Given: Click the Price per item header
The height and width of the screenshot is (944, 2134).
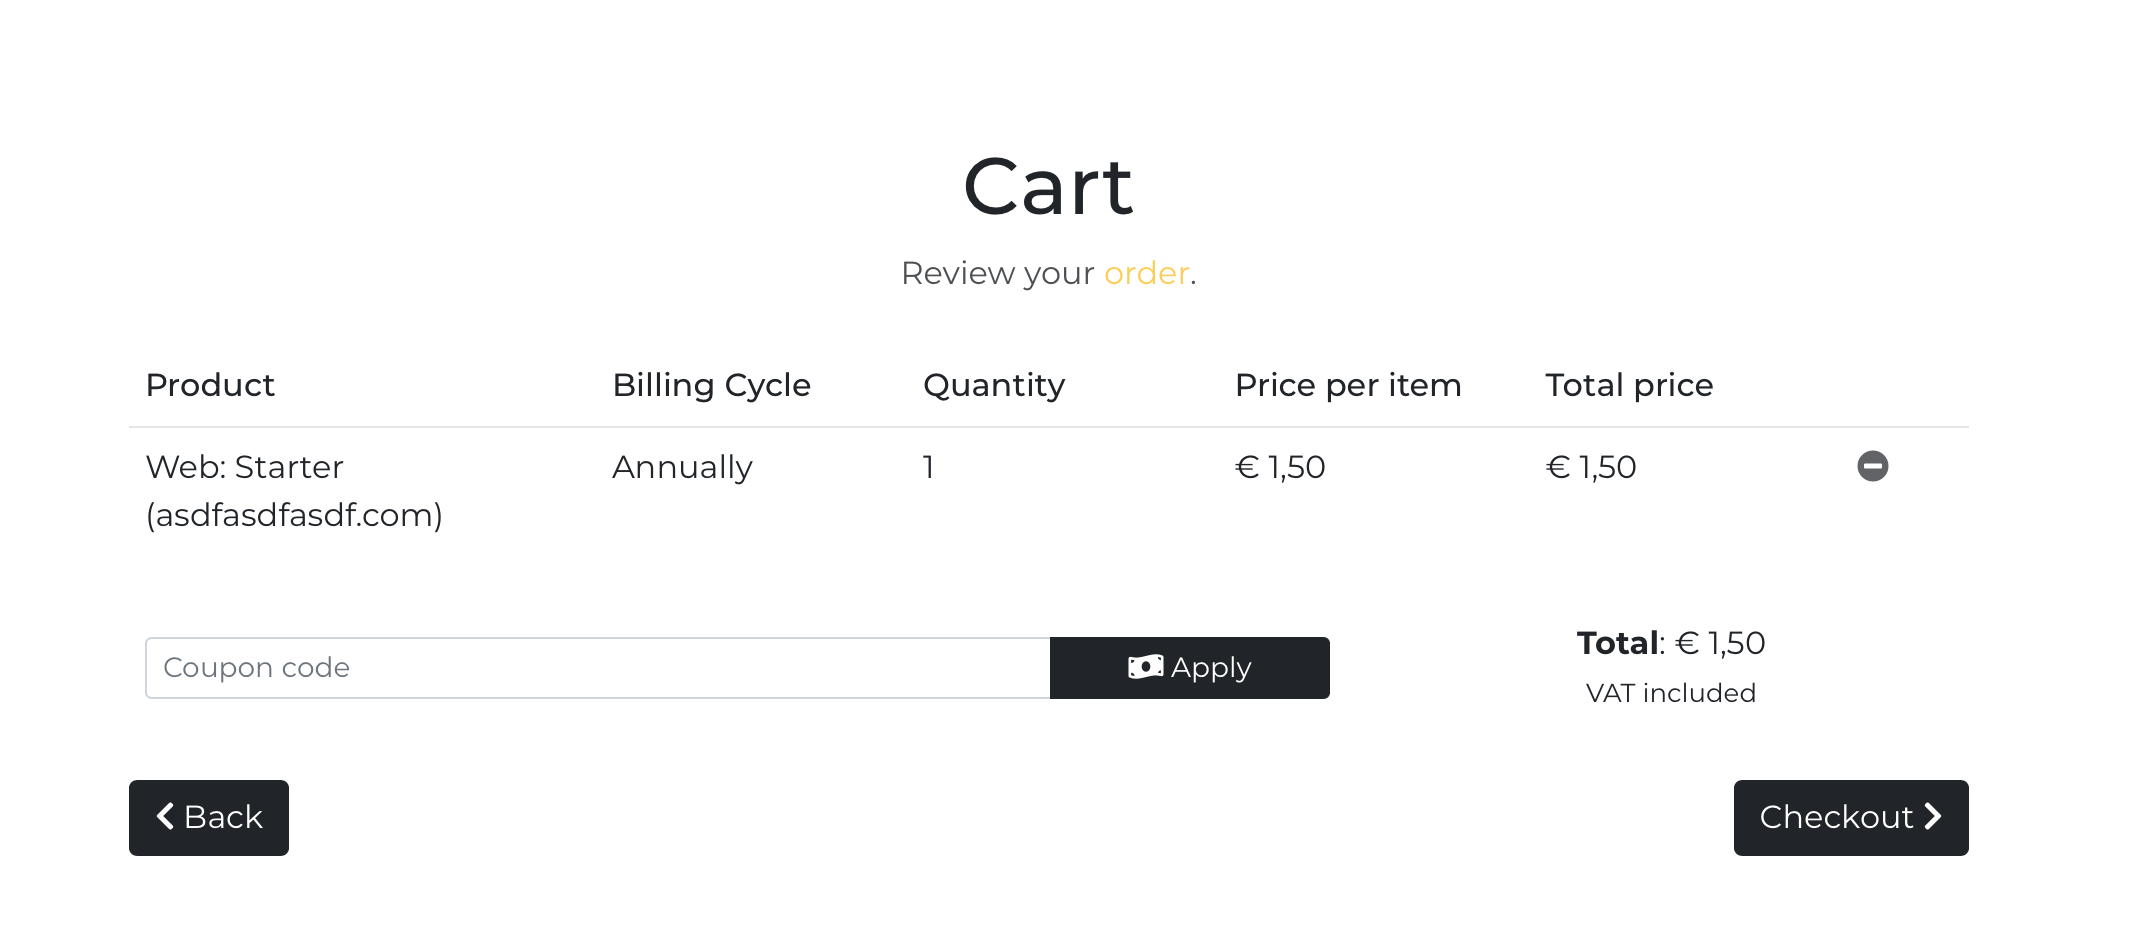Looking at the screenshot, I should (1347, 385).
